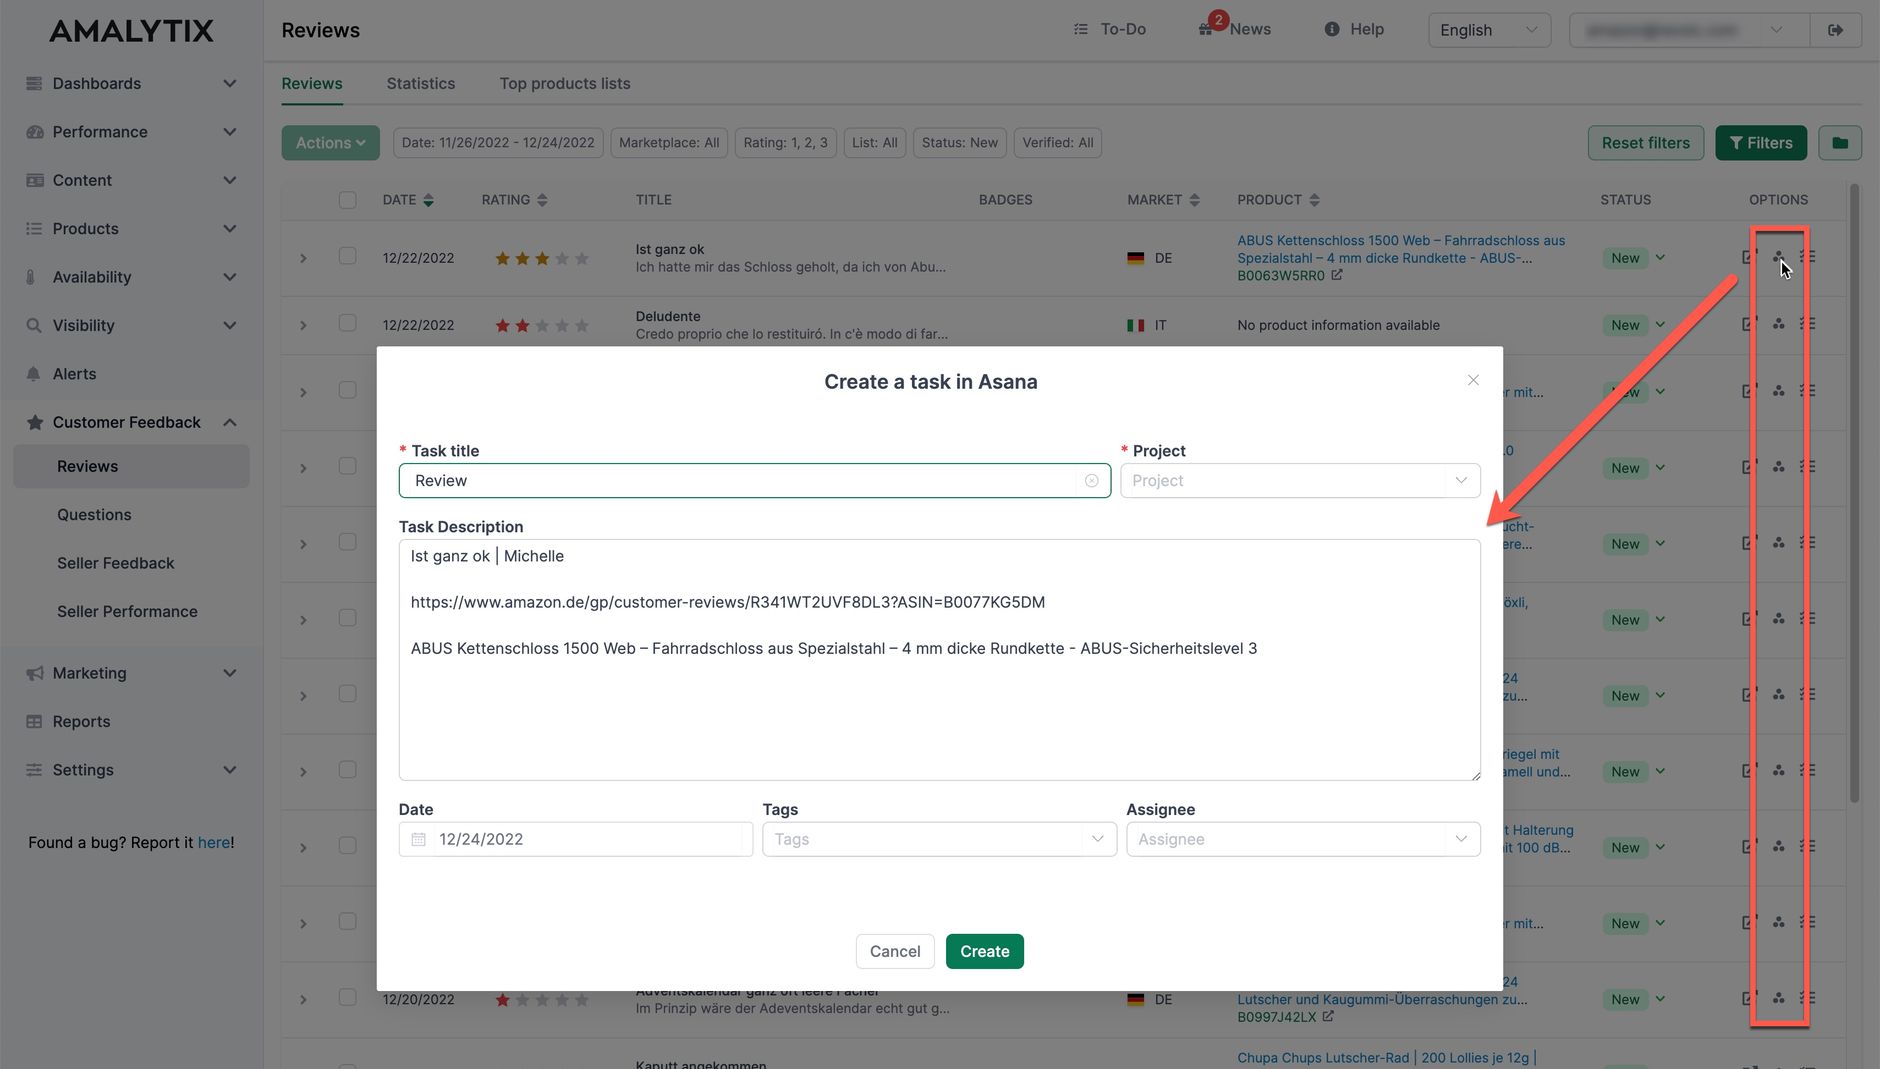Image resolution: width=1880 pixels, height=1069 pixels.
Task: Open the Project dropdown in the Asana dialog
Action: pyautogui.click(x=1300, y=481)
